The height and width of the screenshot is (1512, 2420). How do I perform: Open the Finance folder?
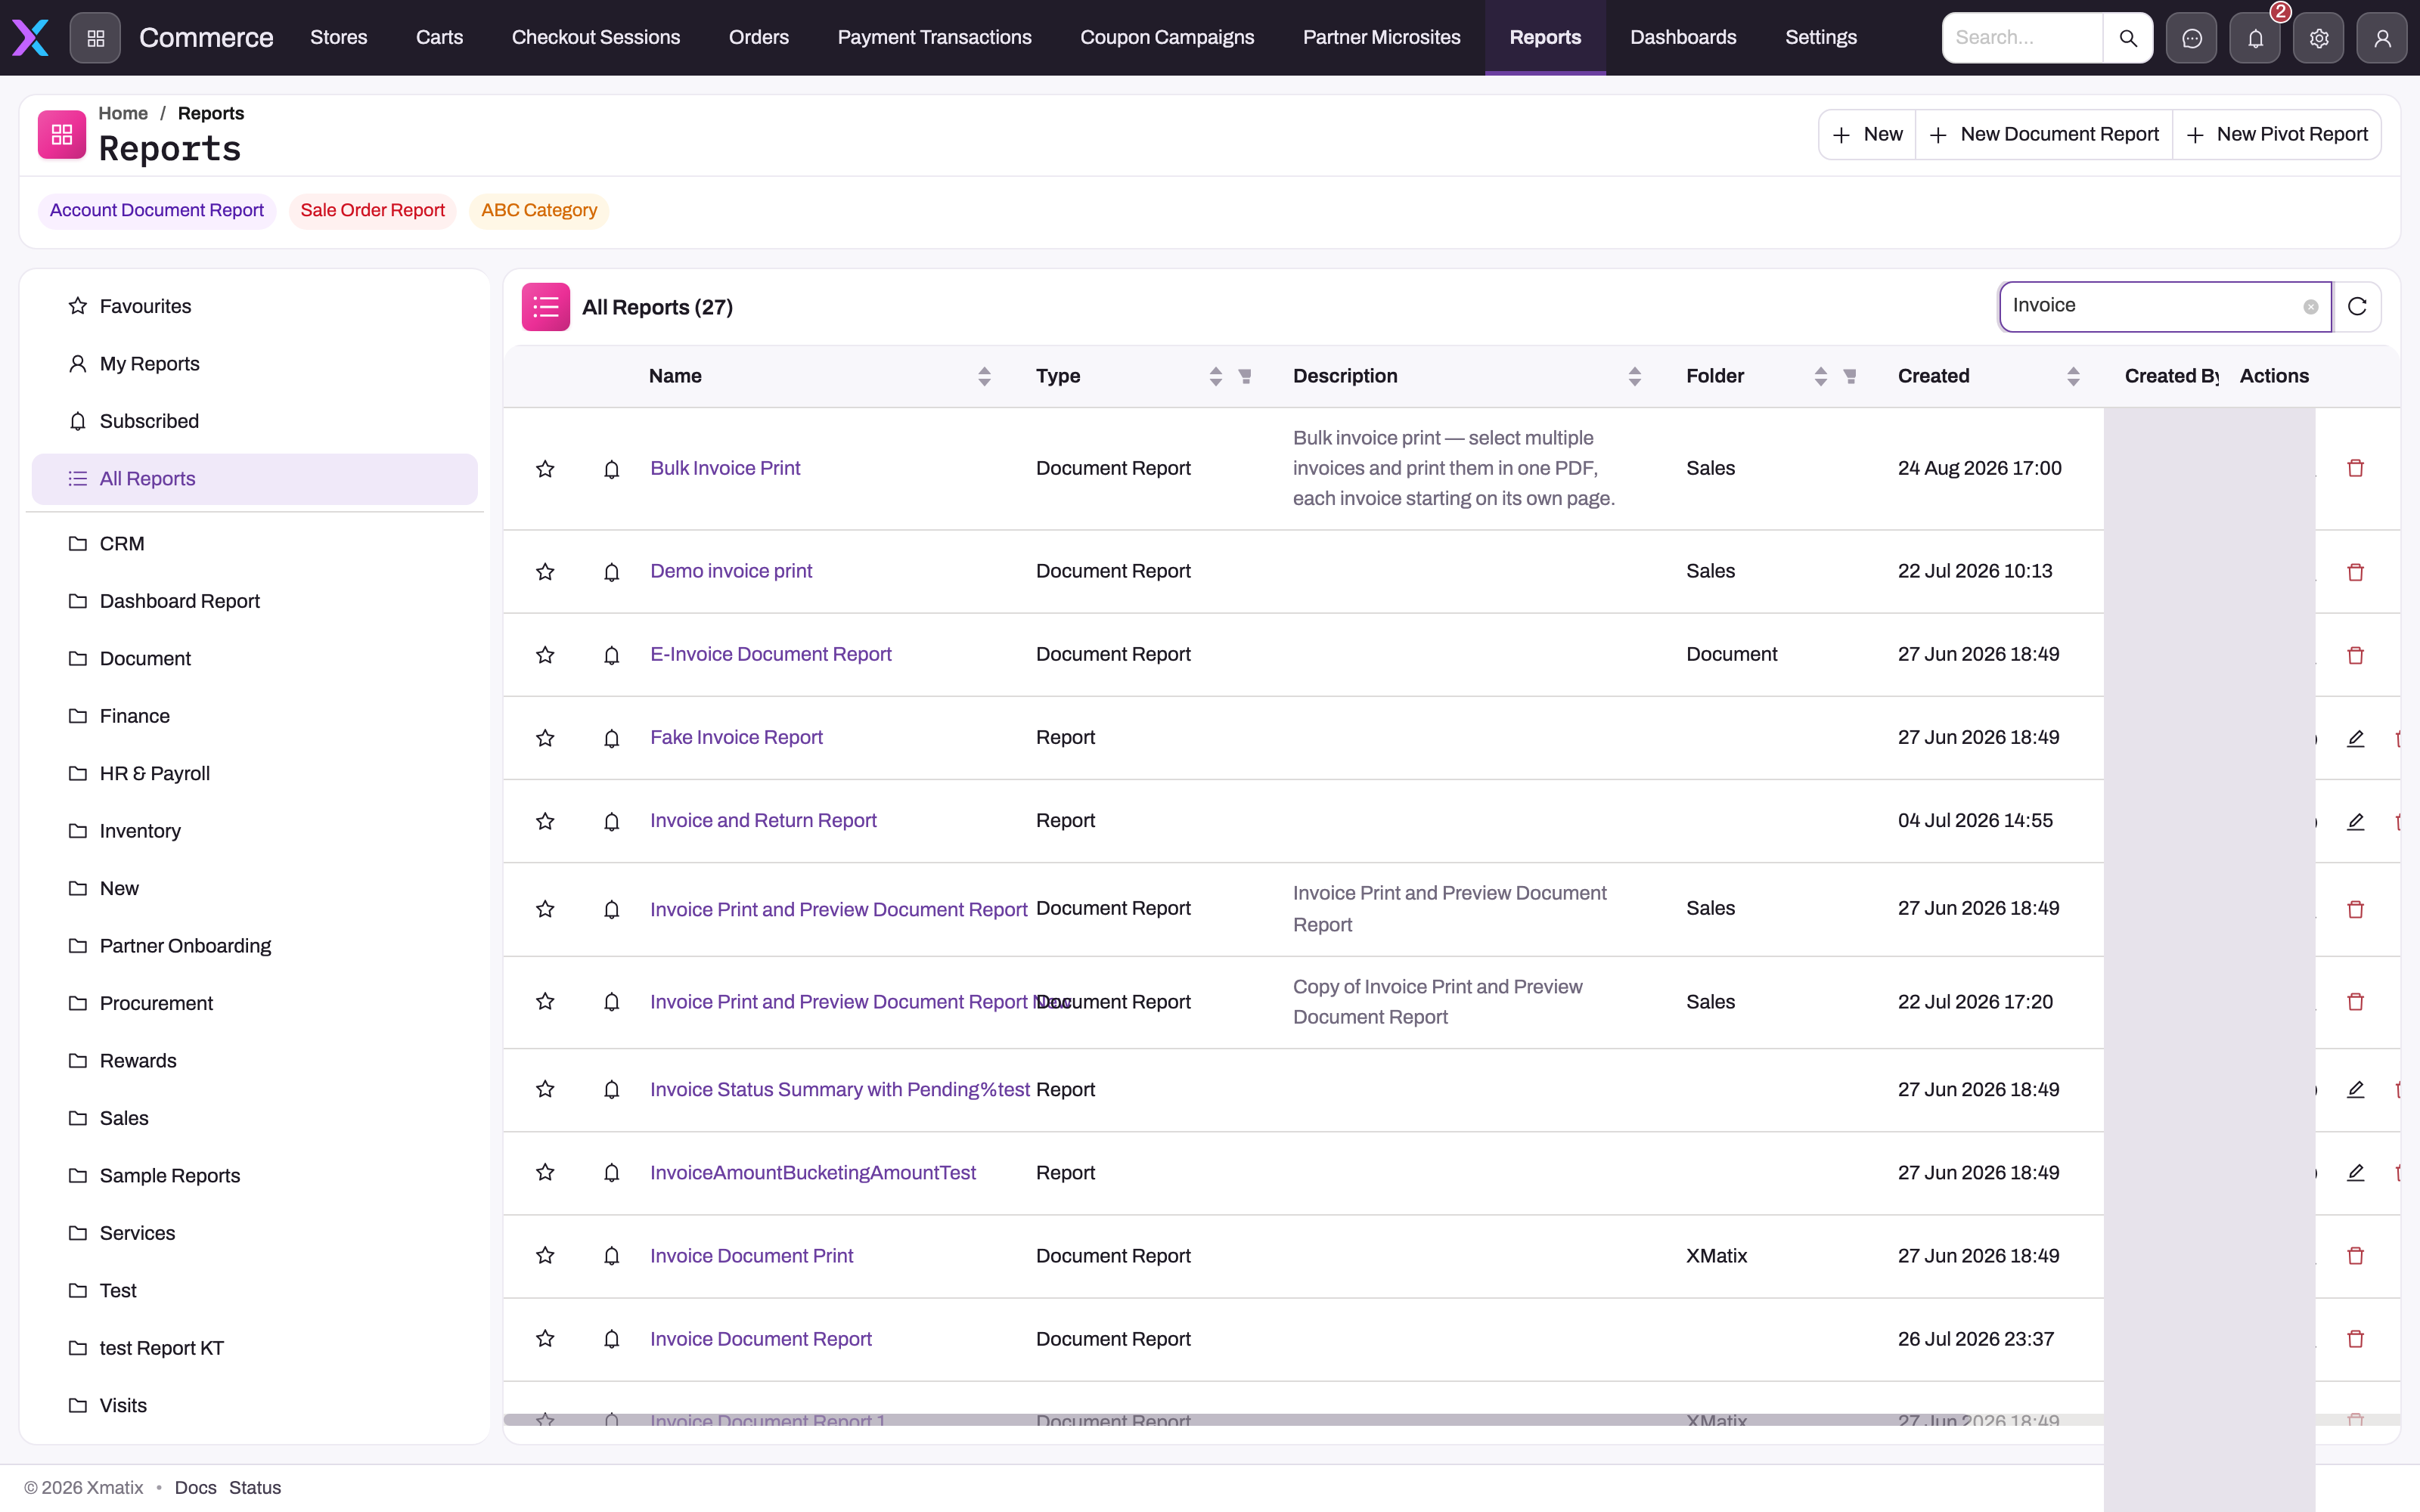[255, 716]
